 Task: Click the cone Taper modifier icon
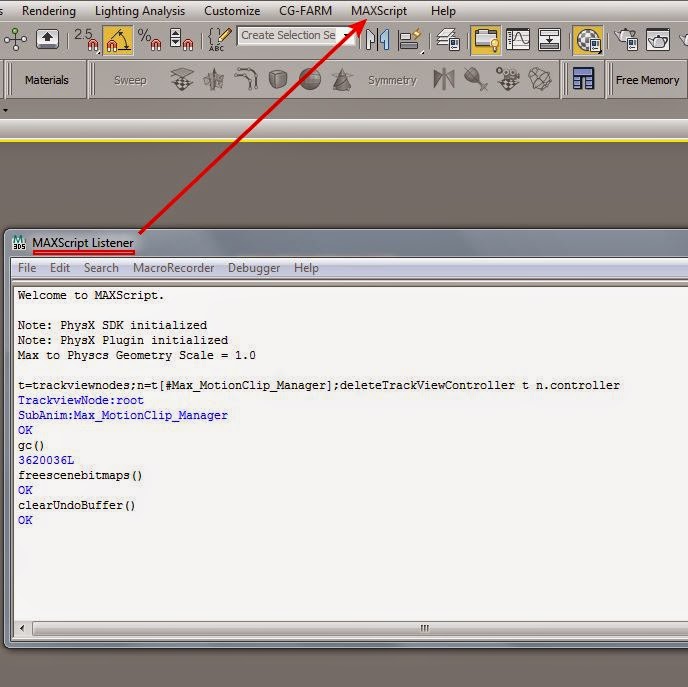342,79
